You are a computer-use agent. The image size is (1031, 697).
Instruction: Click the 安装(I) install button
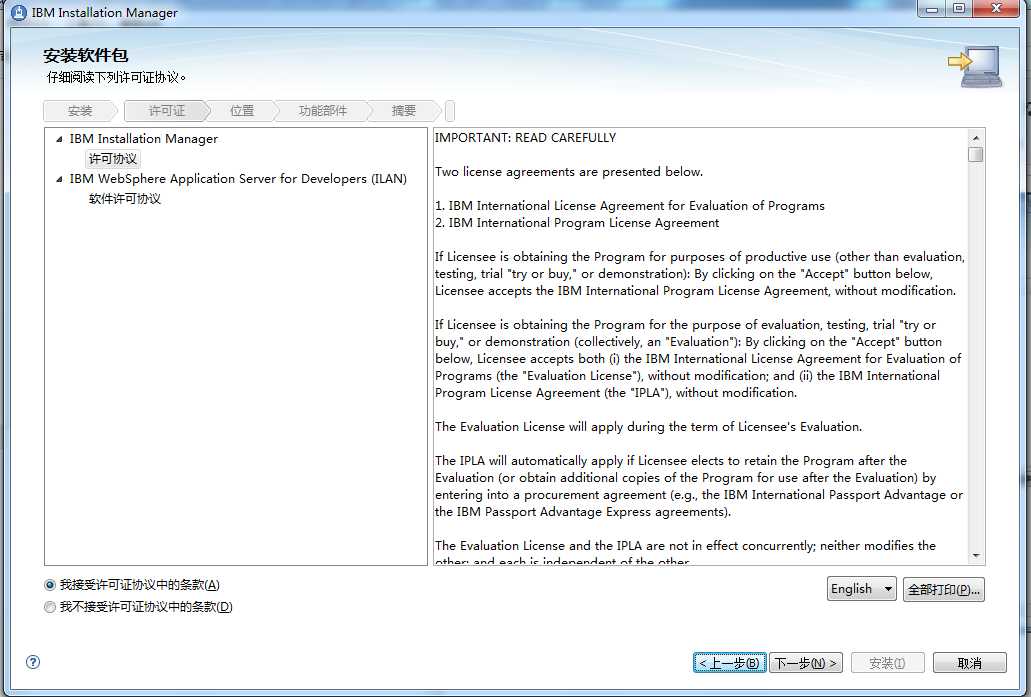(888, 663)
